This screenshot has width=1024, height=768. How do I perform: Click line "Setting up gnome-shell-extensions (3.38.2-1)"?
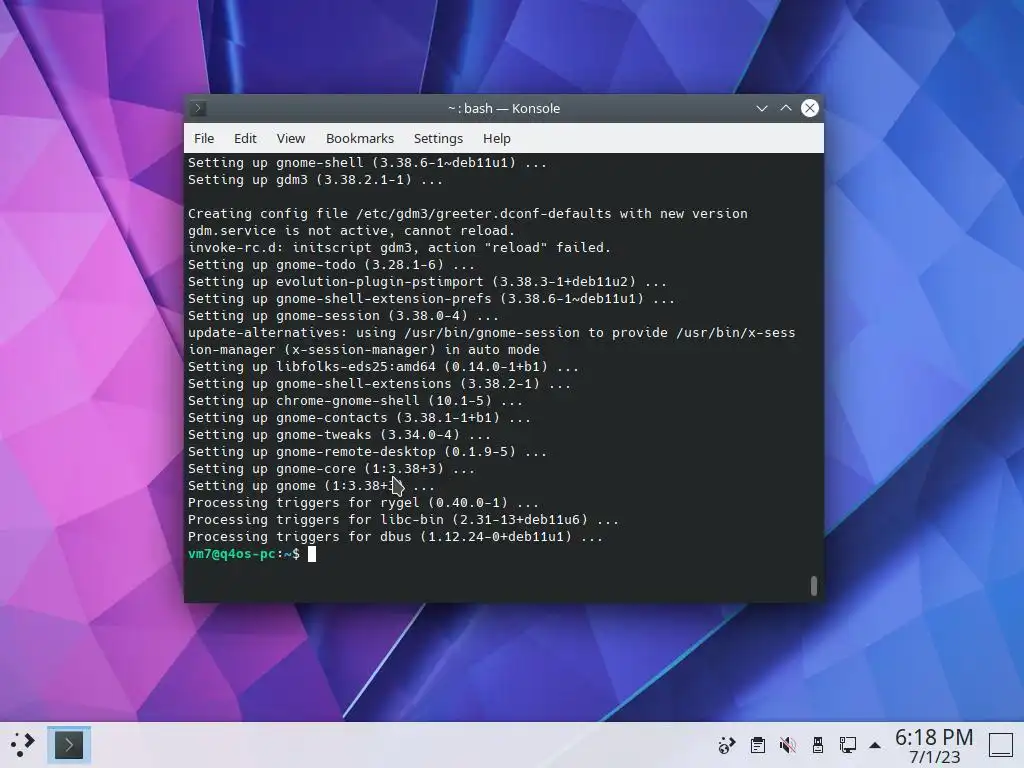tap(379, 384)
